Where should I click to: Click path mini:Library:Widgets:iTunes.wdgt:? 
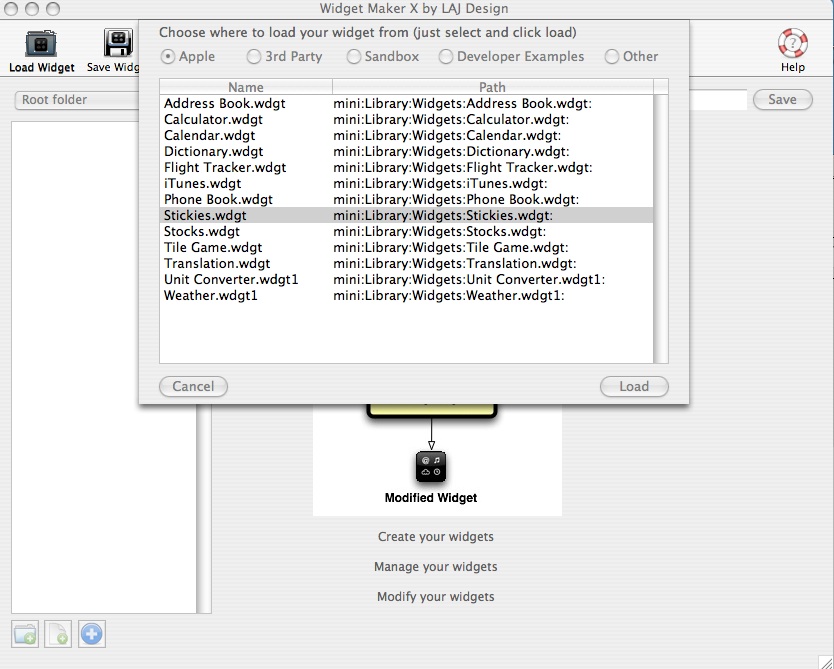point(440,183)
